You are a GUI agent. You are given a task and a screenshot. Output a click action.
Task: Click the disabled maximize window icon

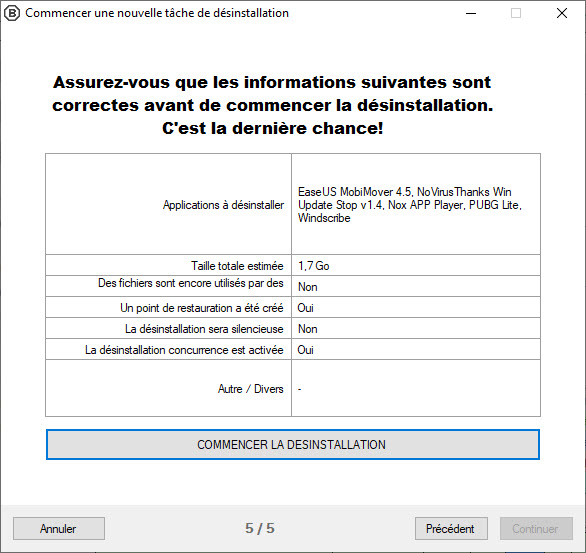click(516, 13)
